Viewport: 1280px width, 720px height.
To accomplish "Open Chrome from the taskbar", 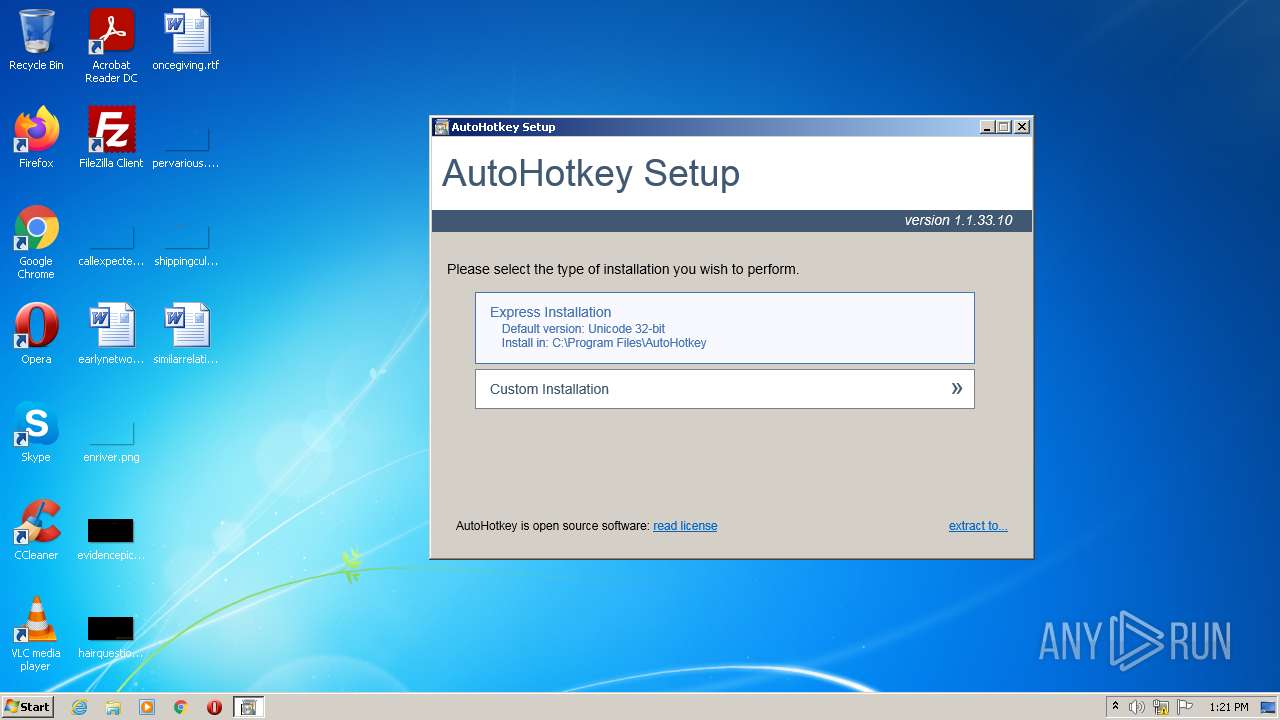I will coord(181,707).
